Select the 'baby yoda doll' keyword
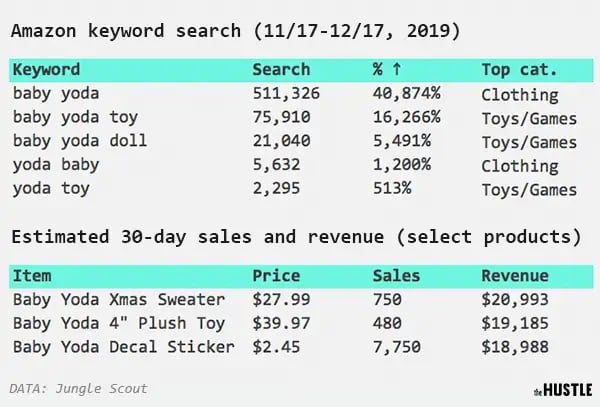600x407 pixels. pos(75,141)
